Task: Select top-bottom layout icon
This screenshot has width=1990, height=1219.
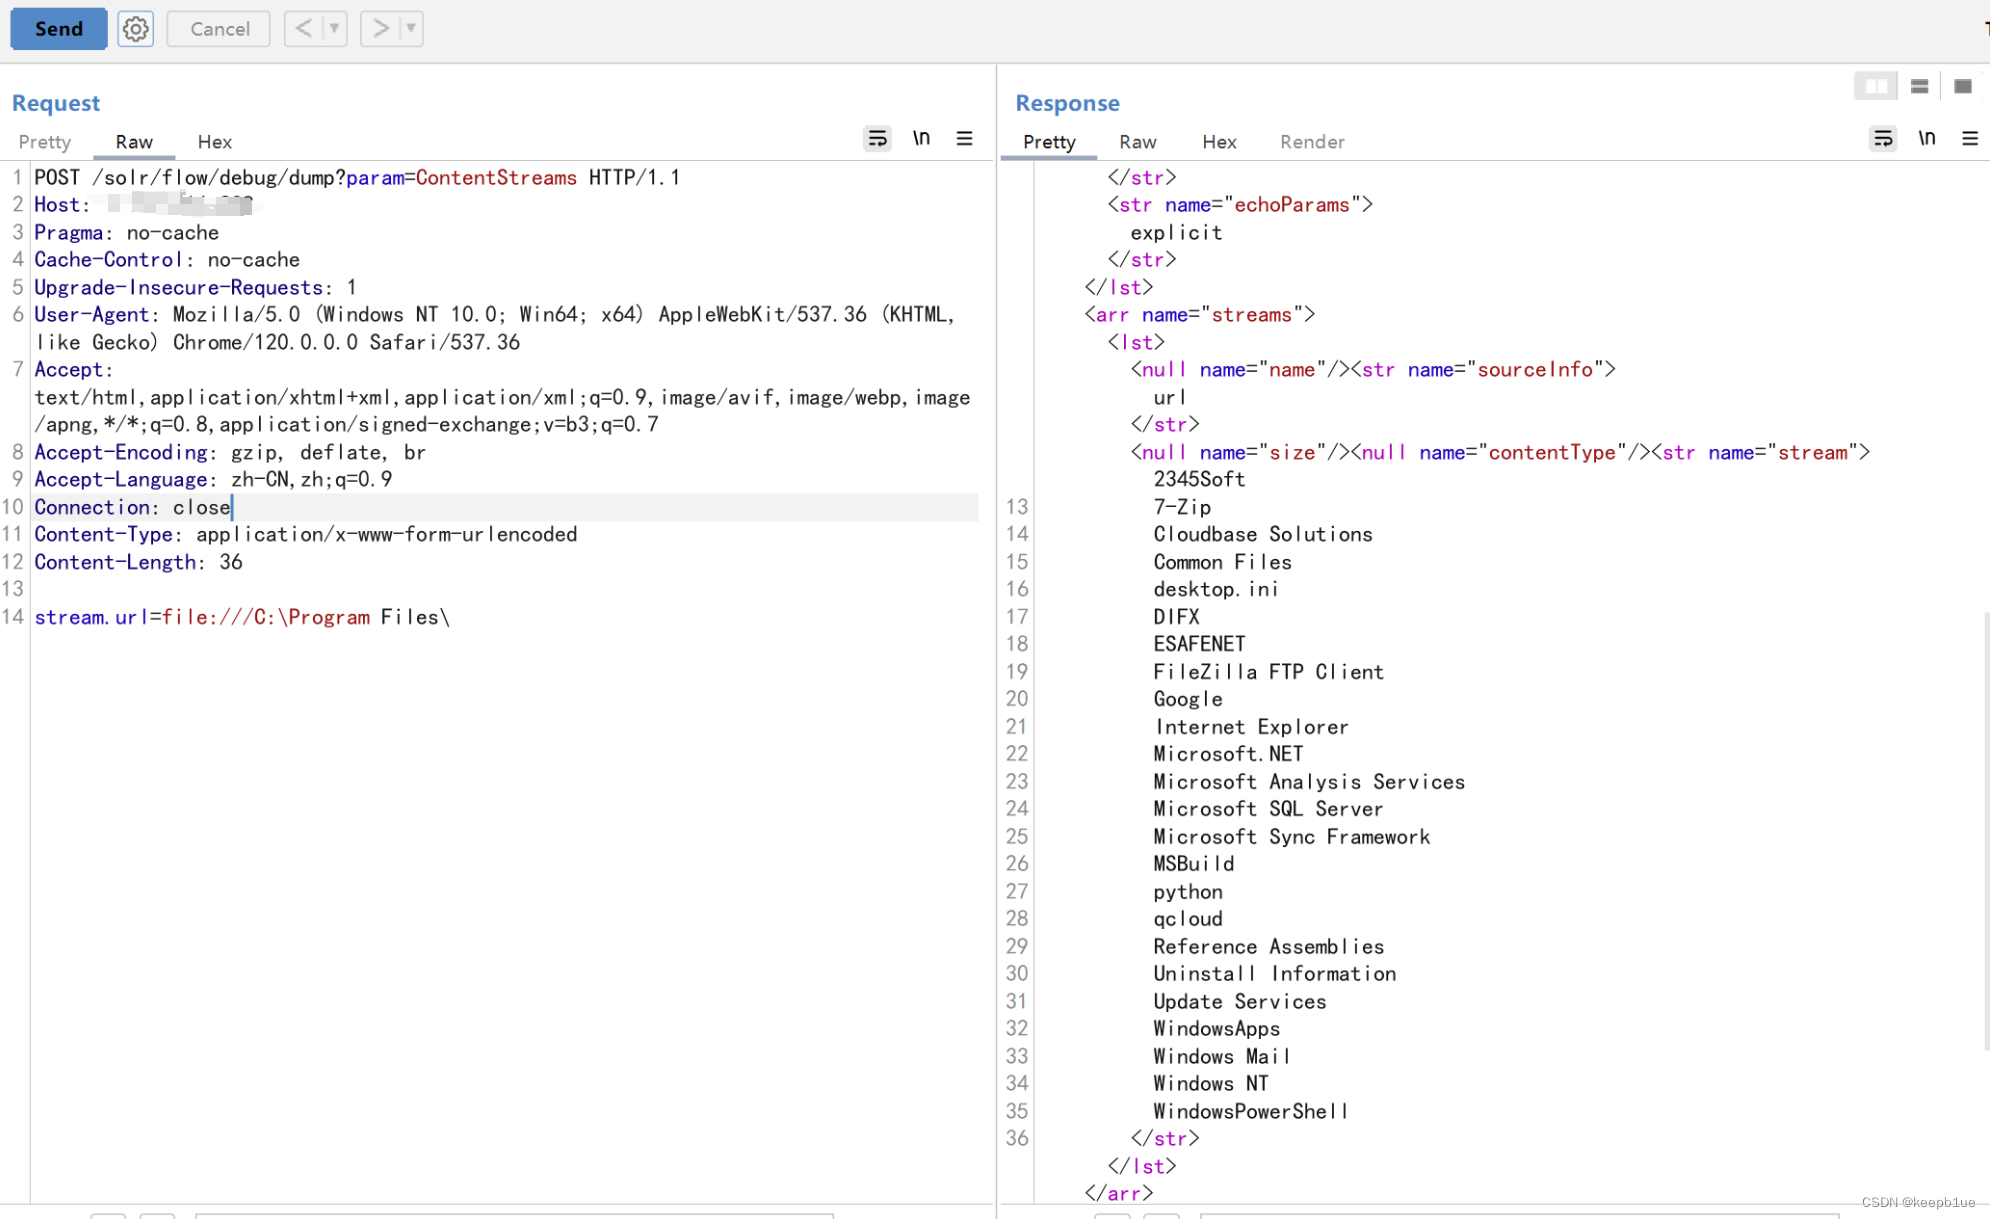Action: [x=1919, y=86]
